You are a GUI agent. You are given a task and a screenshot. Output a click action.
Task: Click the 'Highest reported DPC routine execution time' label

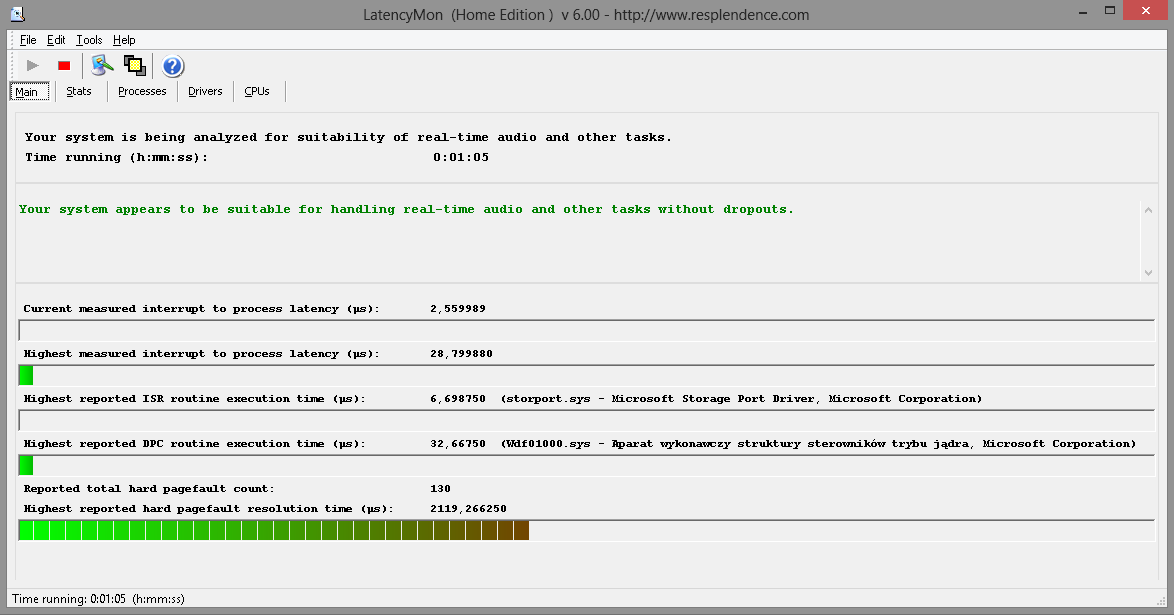tap(195, 443)
